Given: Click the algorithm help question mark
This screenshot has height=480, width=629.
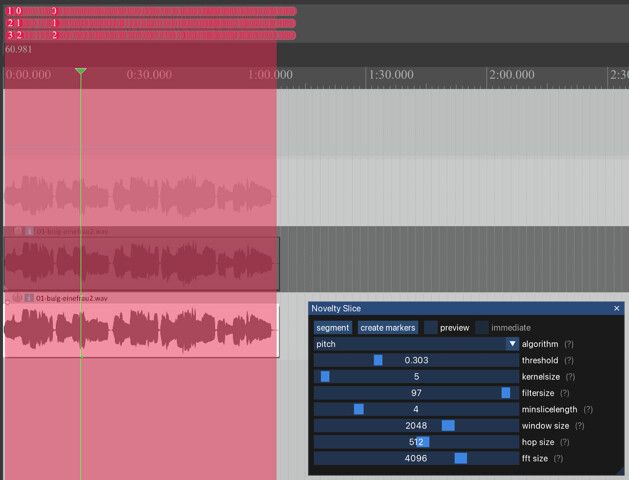Looking at the screenshot, I should coord(569,344).
